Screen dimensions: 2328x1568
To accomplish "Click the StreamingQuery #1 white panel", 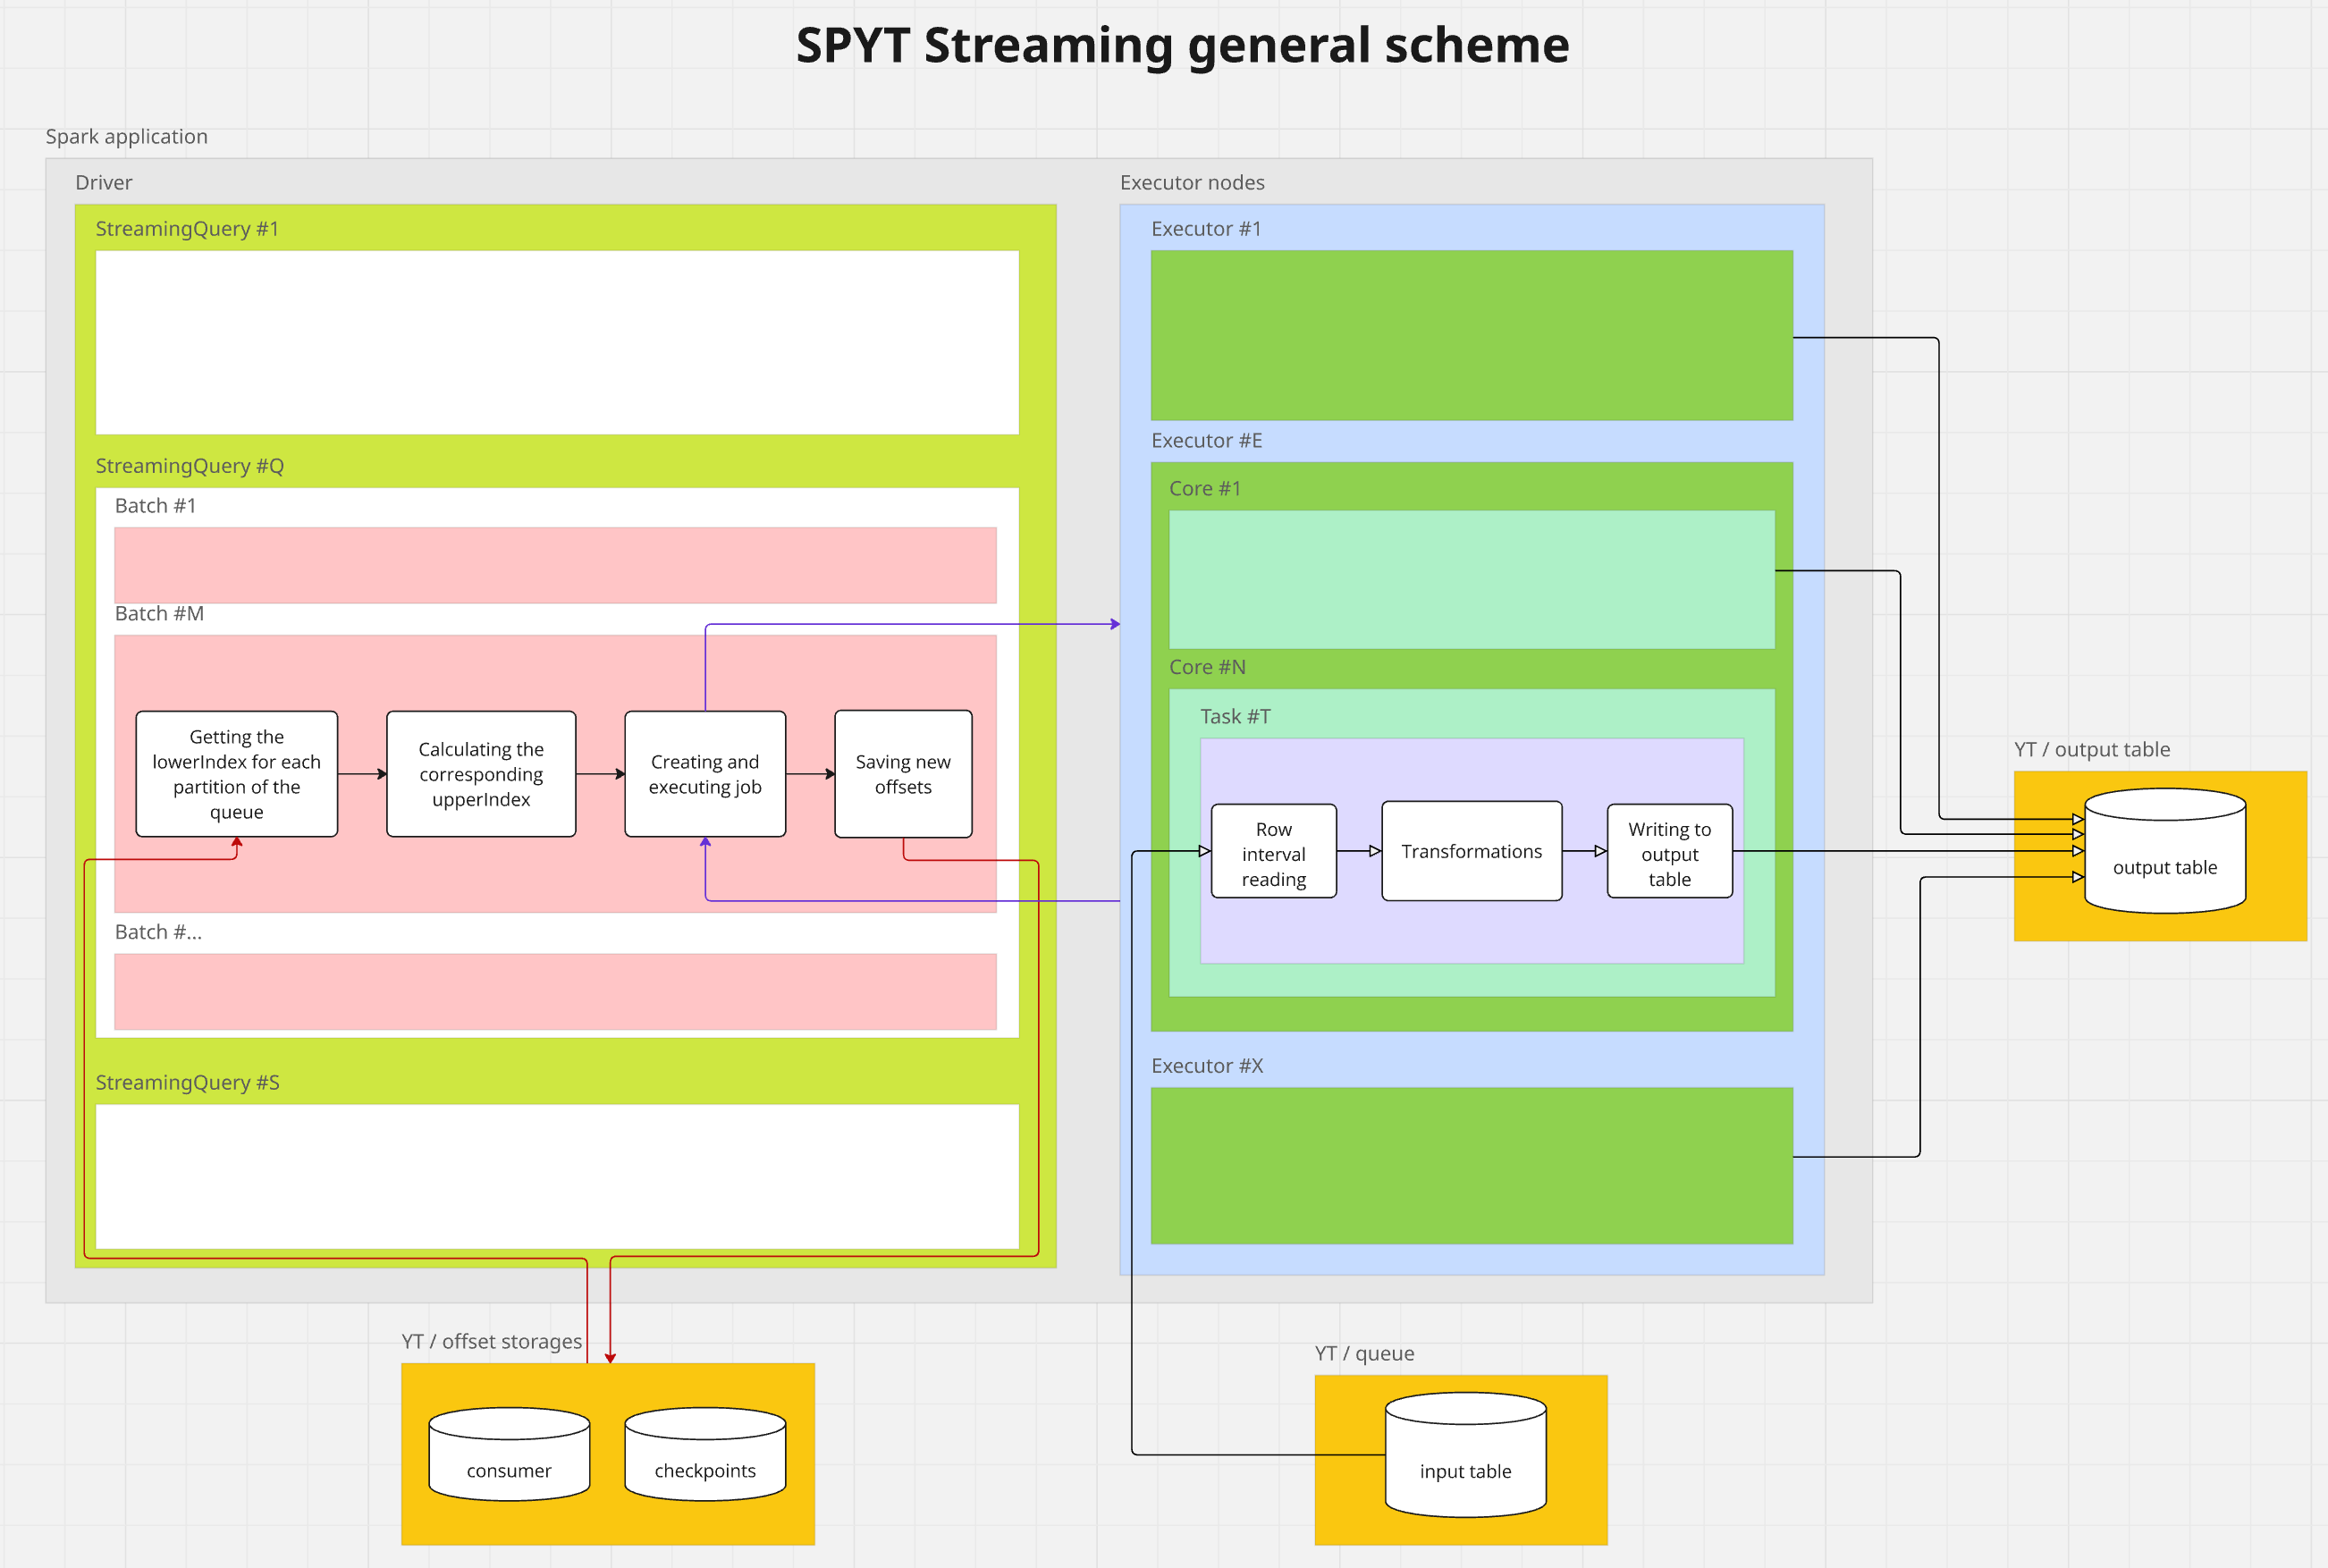I will point(557,342).
